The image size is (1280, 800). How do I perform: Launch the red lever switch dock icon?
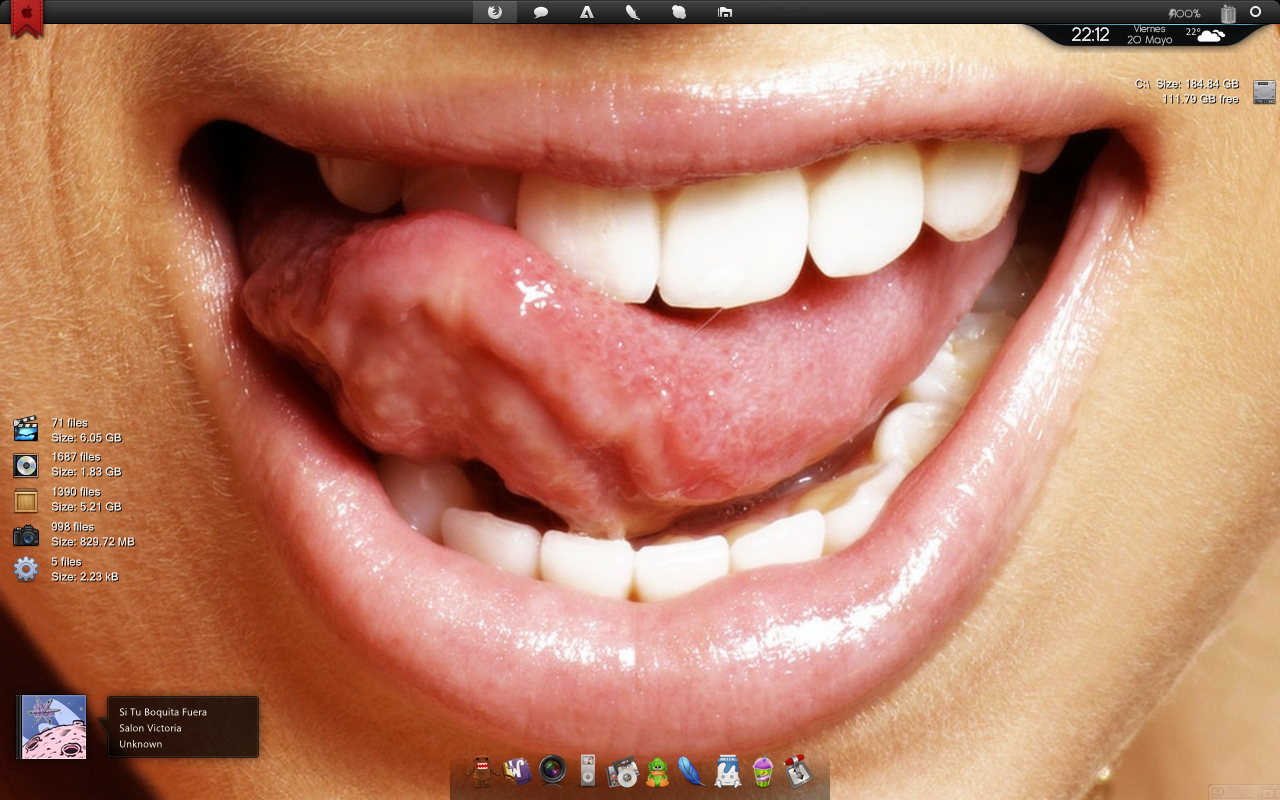797,771
